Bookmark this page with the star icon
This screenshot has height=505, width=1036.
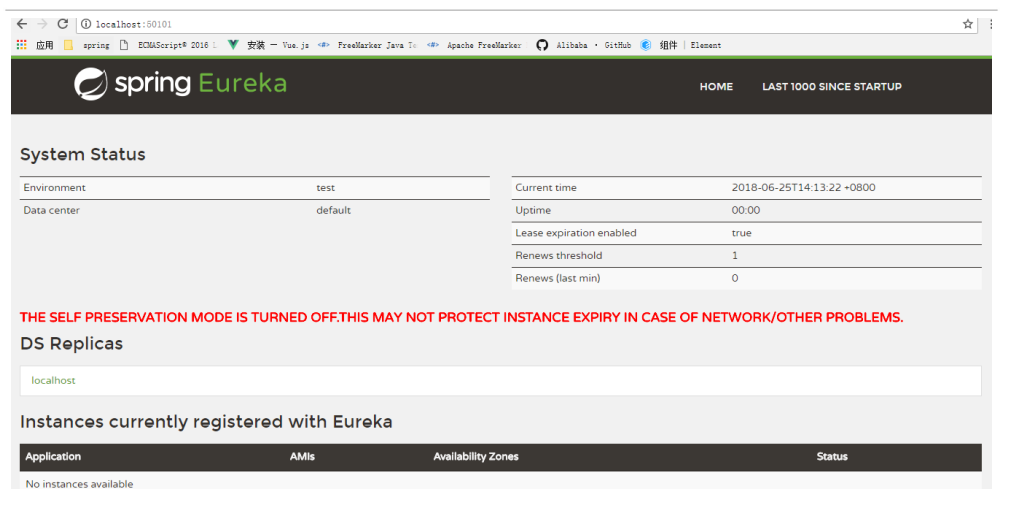click(967, 24)
